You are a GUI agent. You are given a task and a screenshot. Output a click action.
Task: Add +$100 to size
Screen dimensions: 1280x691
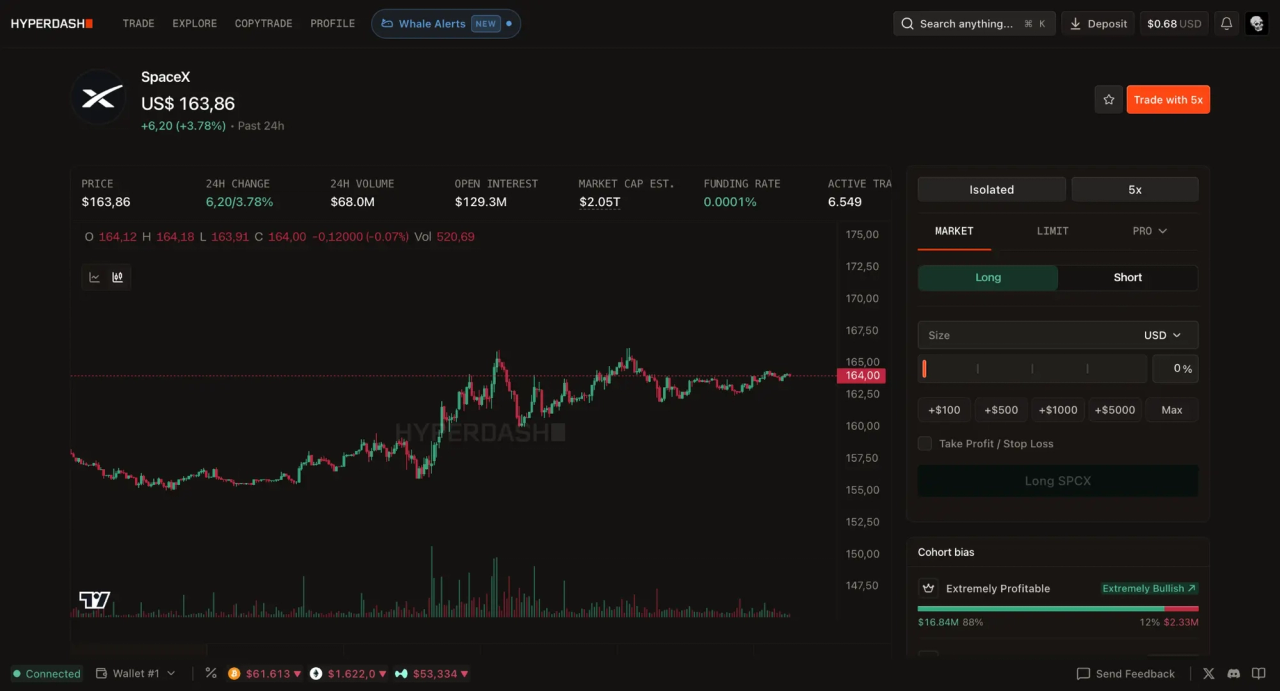click(944, 410)
